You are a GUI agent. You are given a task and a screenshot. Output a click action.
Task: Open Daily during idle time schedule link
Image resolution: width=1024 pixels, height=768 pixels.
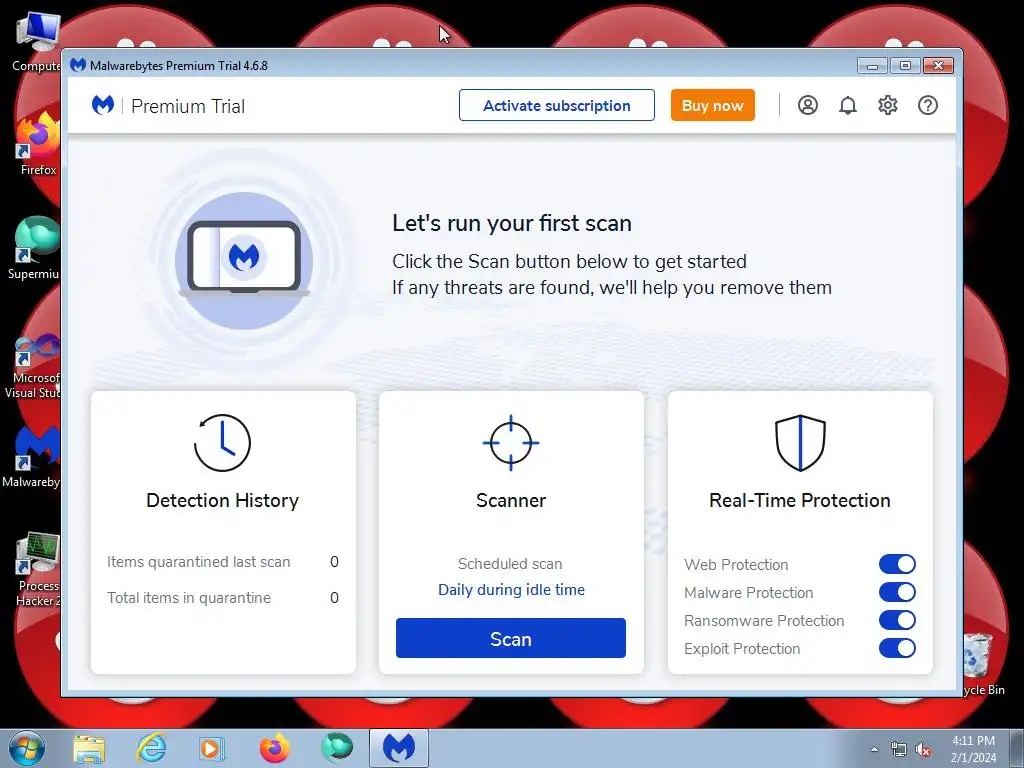(x=511, y=590)
